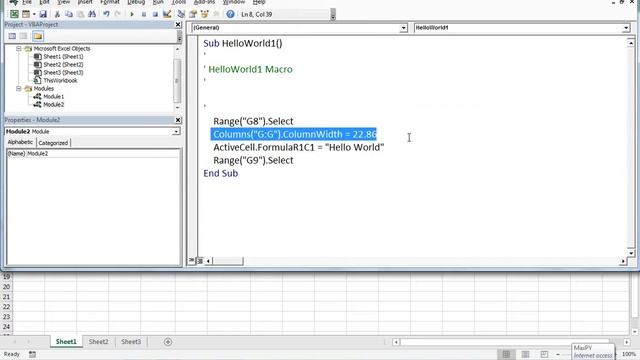
Task: Click the Copy icon in toolbar
Action: pos(69,14)
